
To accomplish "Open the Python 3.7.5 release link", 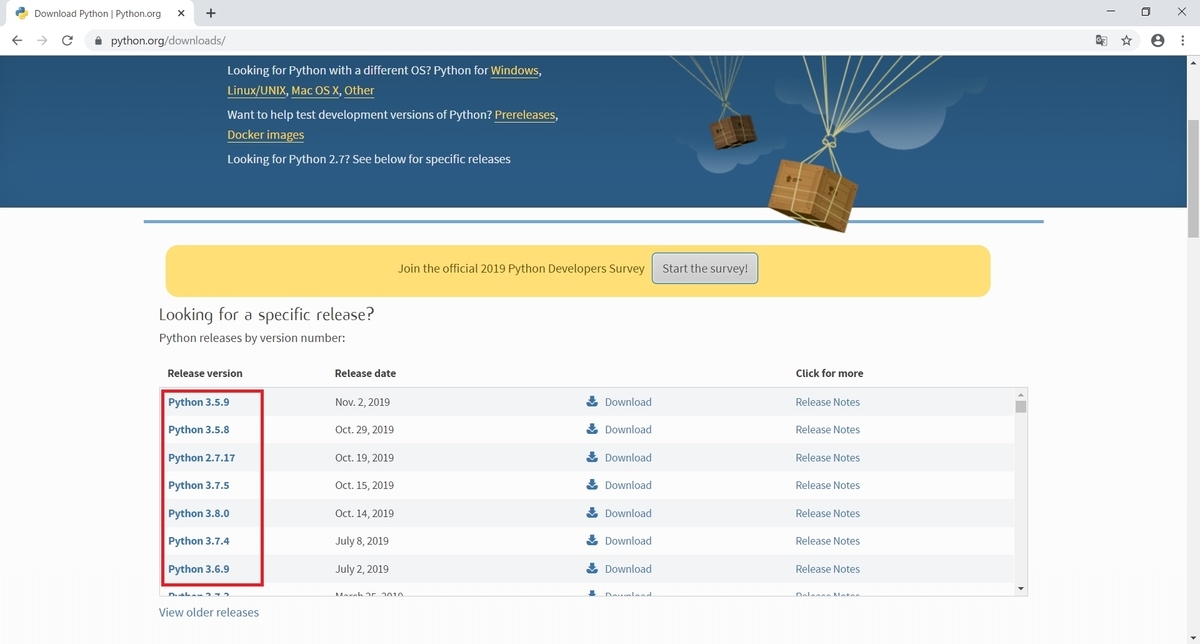I will pos(198,486).
